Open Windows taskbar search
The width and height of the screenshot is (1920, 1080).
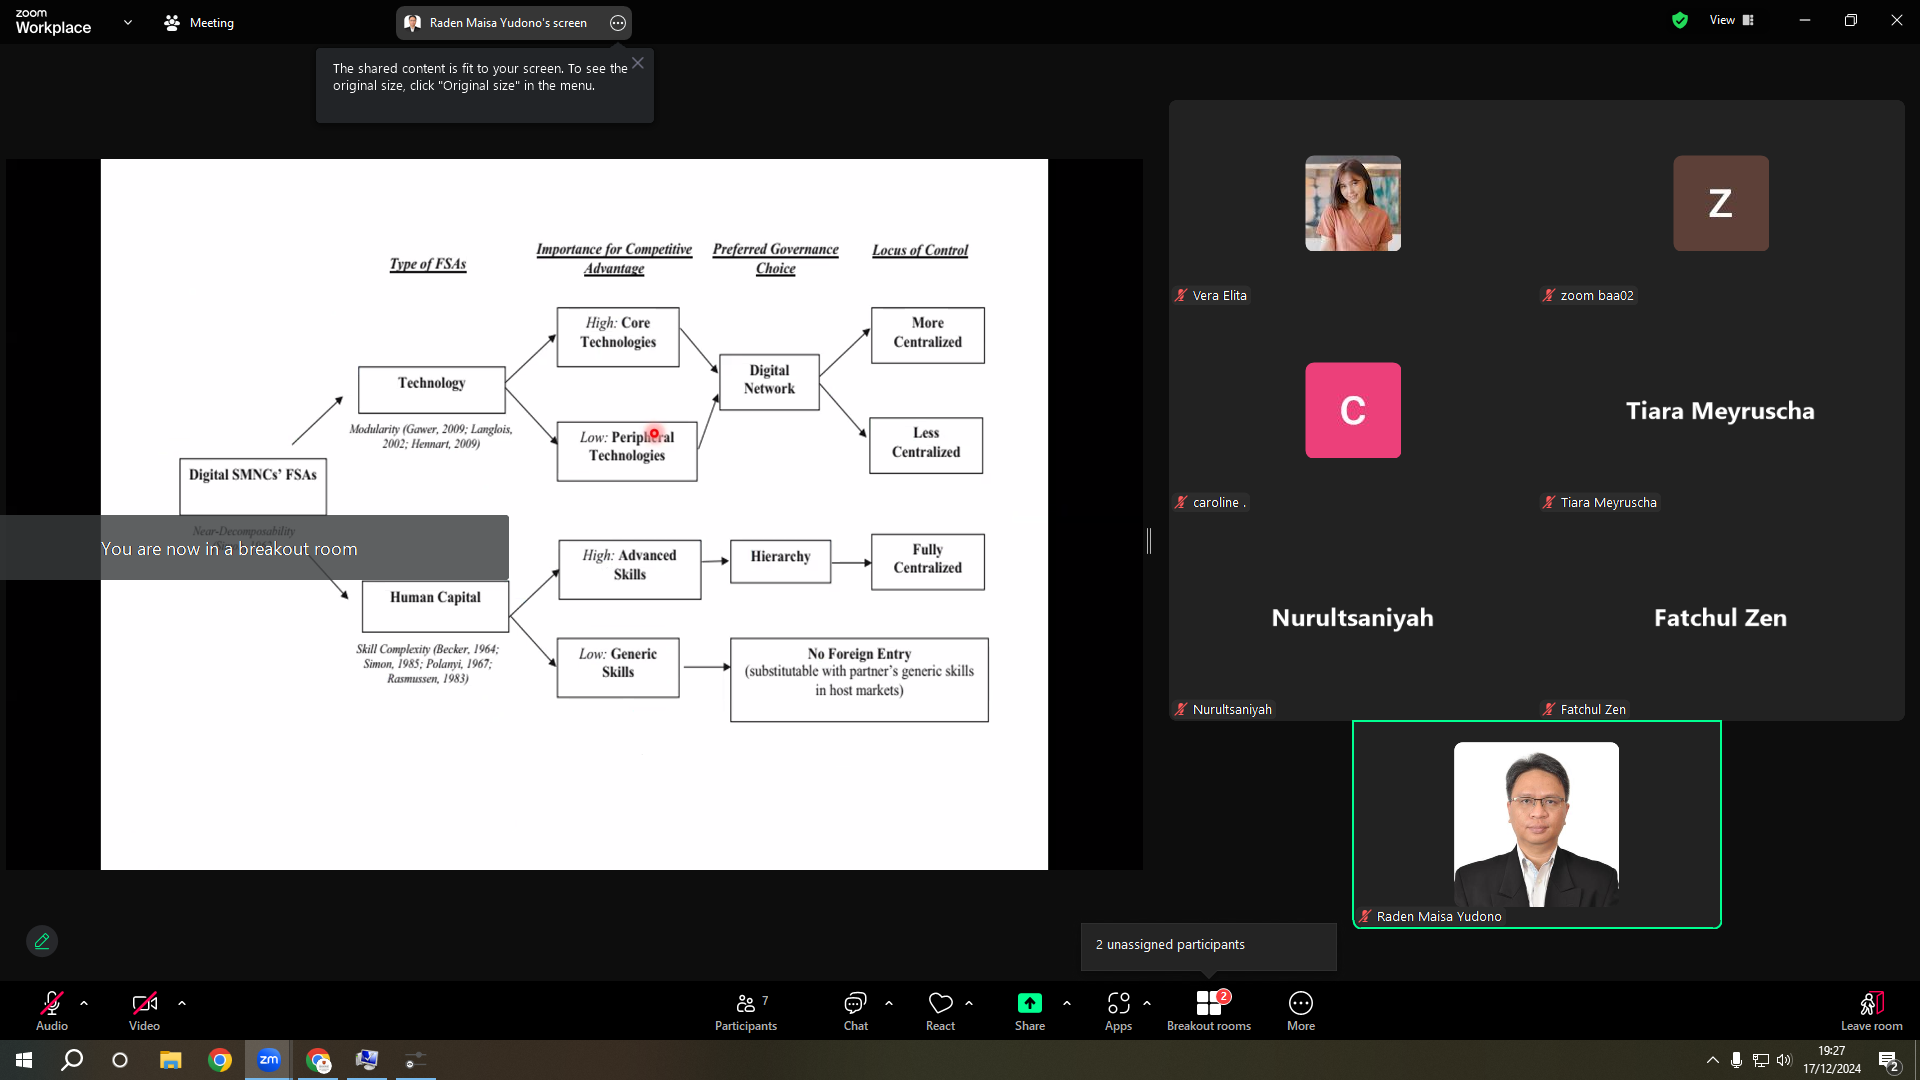tap(72, 1060)
